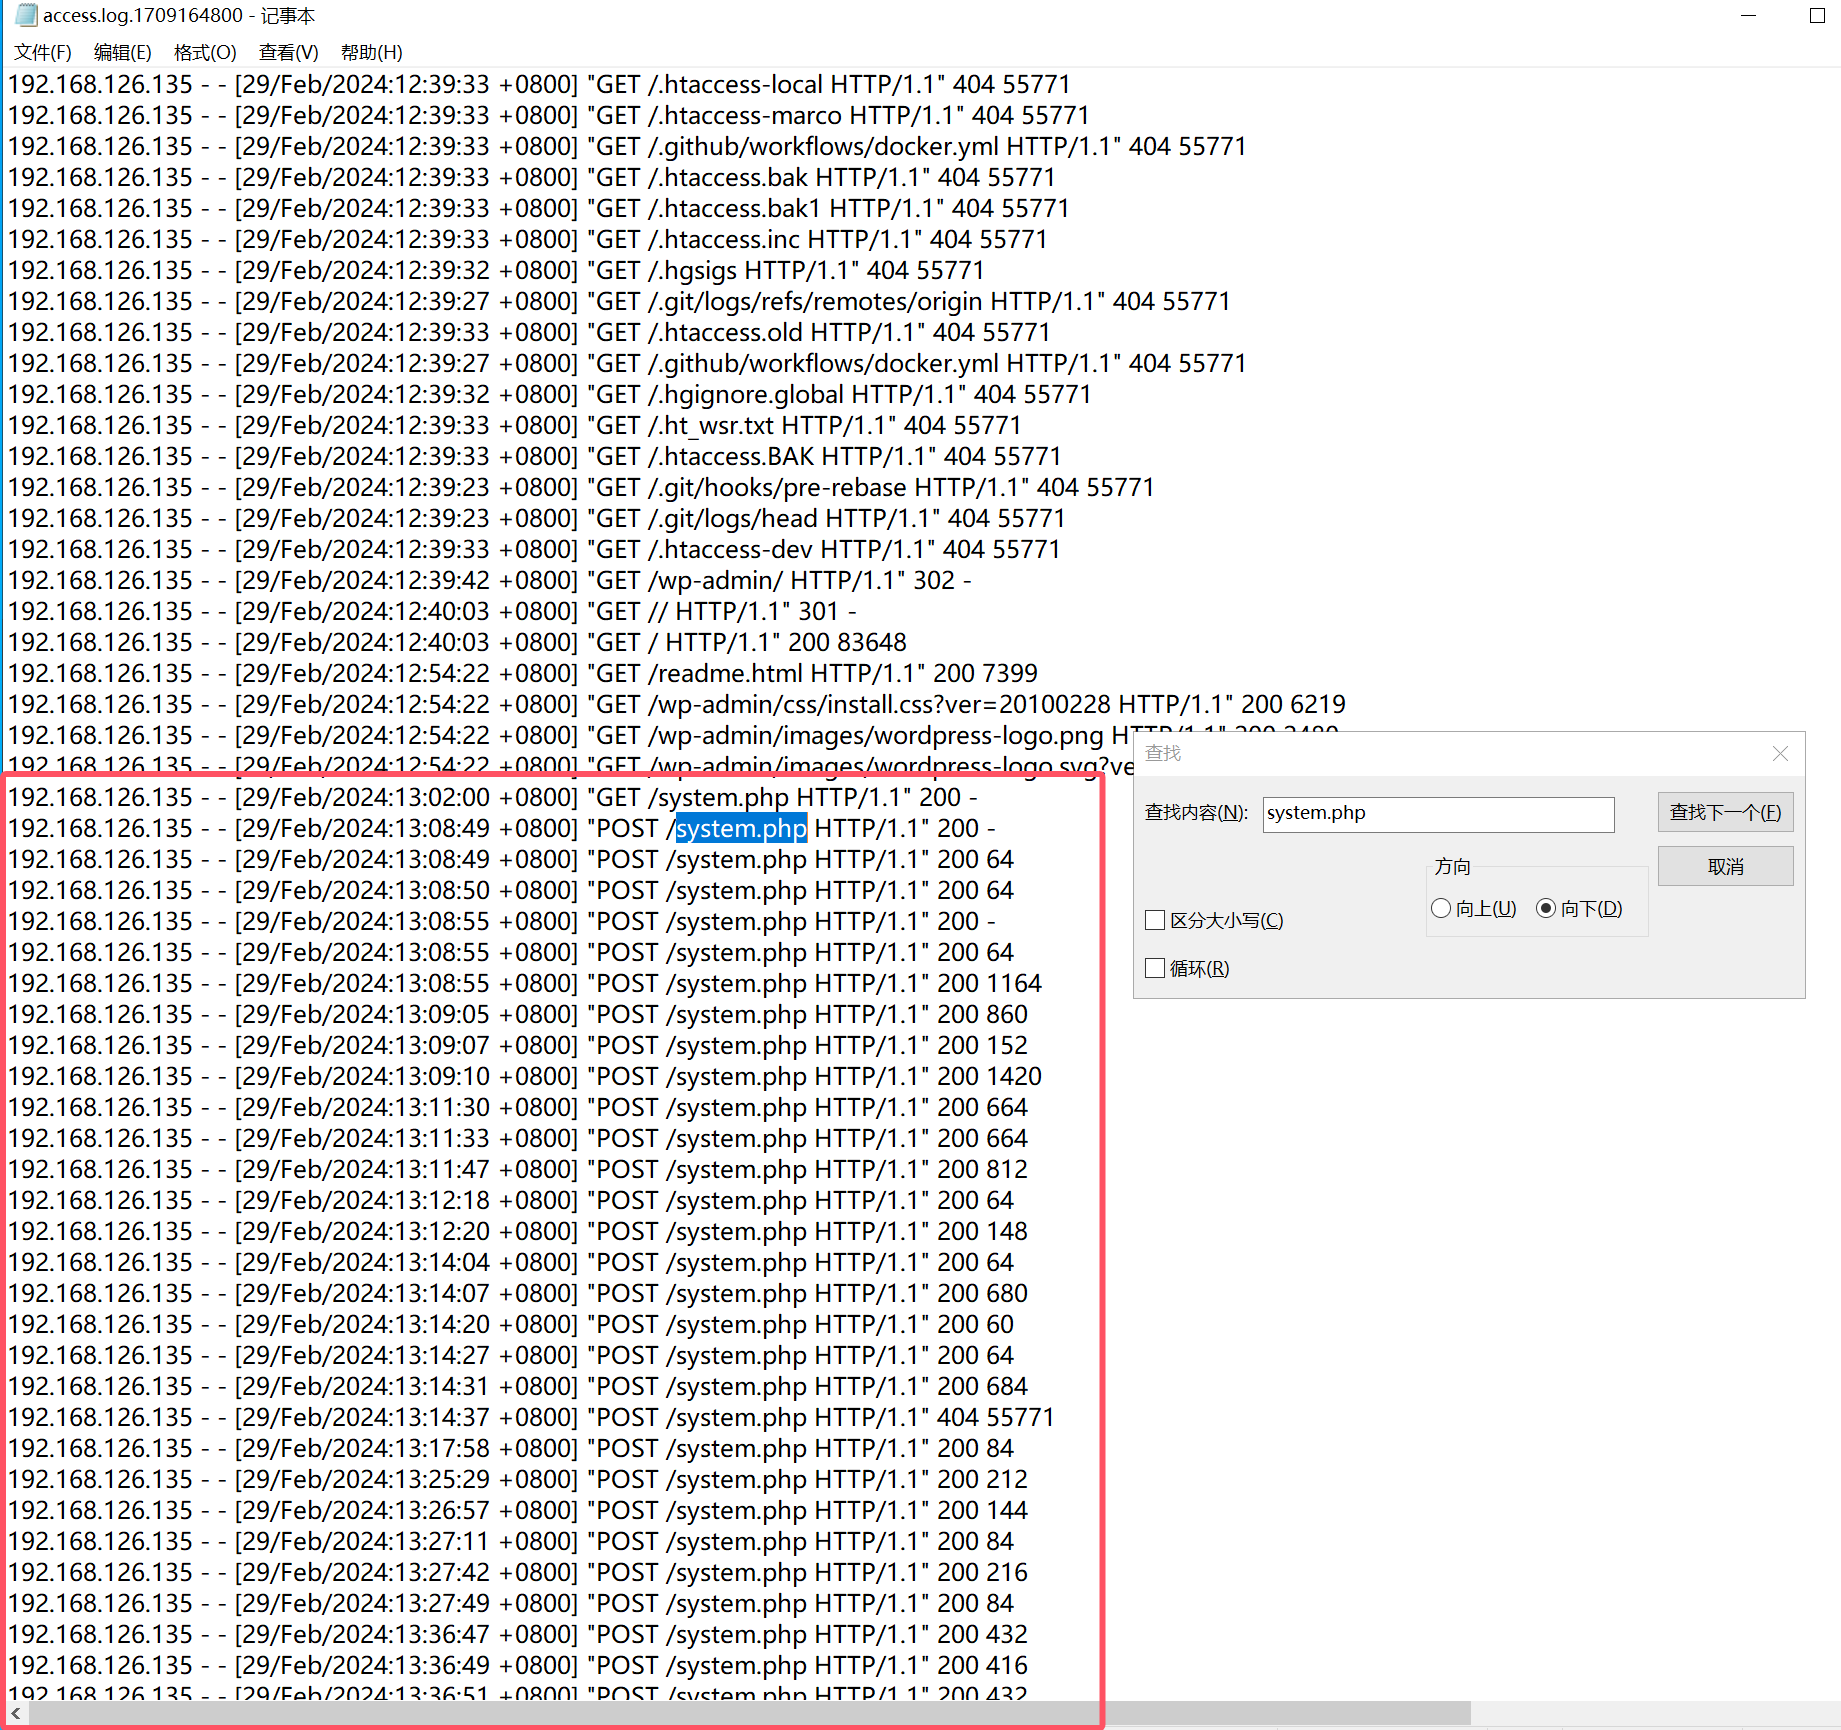The width and height of the screenshot is (1841, 1730).
Task: Click the GET // HTTP/1.1 301 line
Action: click(x=432, y=612)
